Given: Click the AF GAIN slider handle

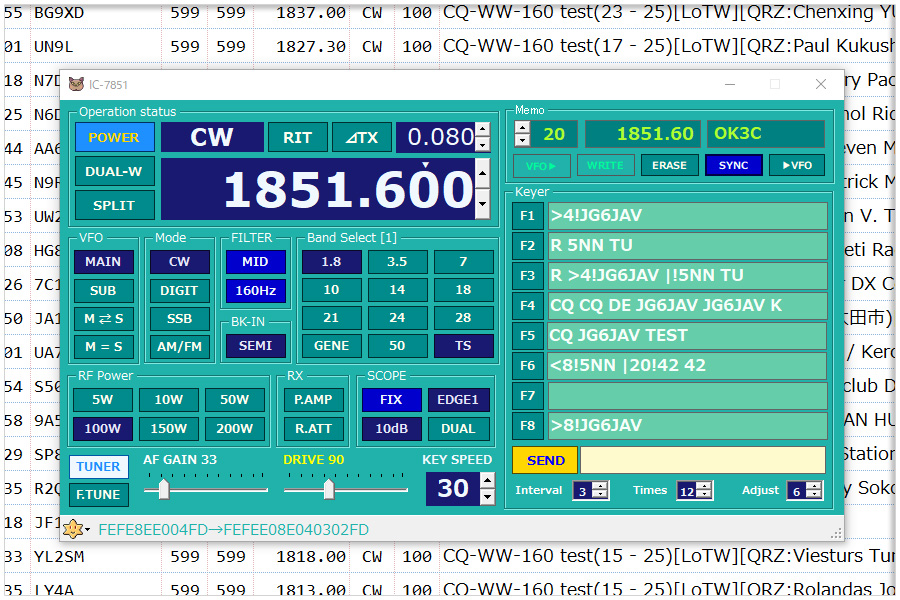Looking at the screenshot, I should [163, 489].
